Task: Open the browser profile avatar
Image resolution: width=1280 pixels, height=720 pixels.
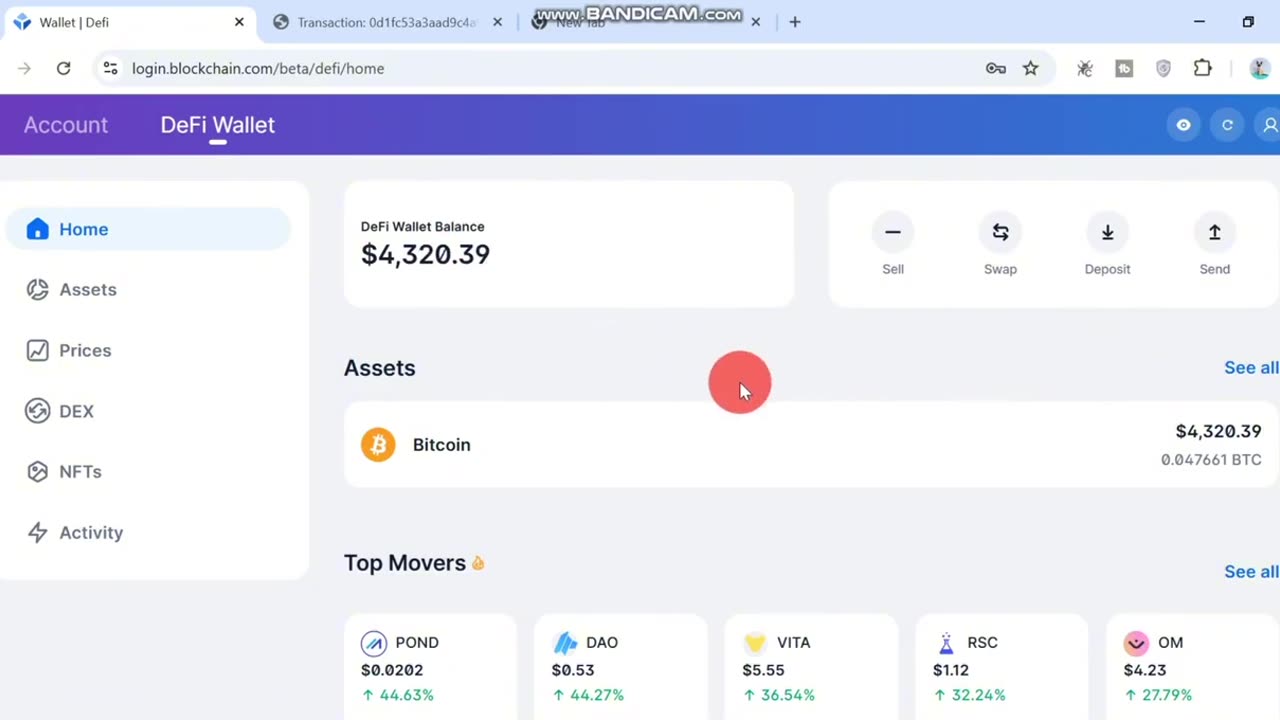Action: pos(1260,68)
